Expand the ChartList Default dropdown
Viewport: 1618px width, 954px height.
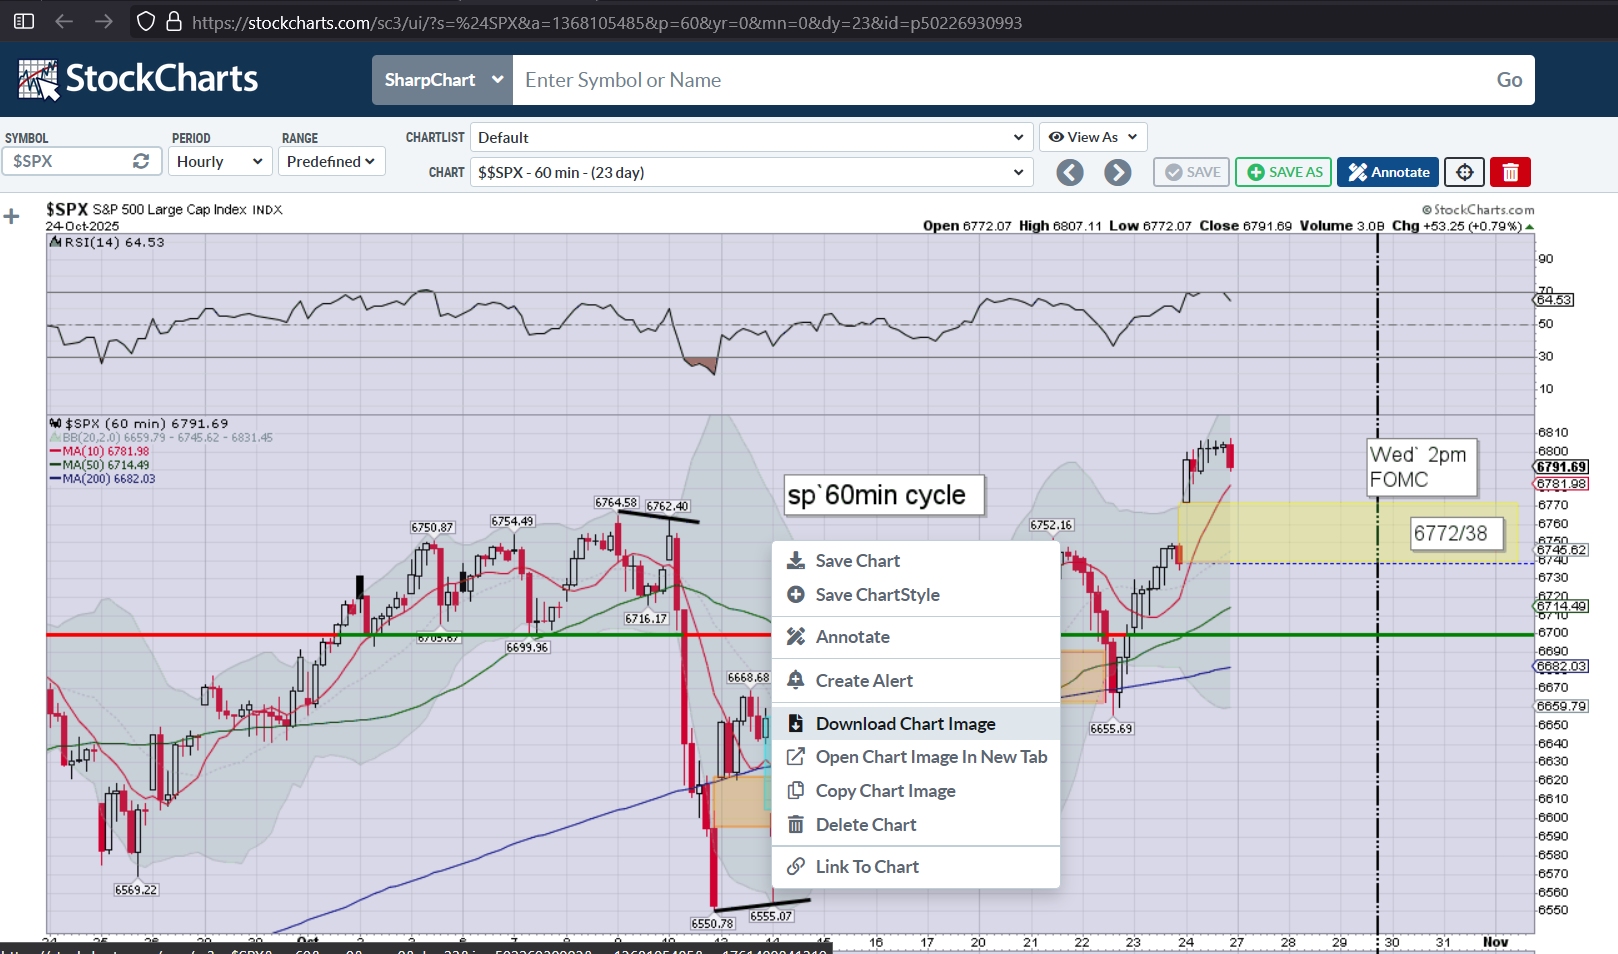(751, 137)
